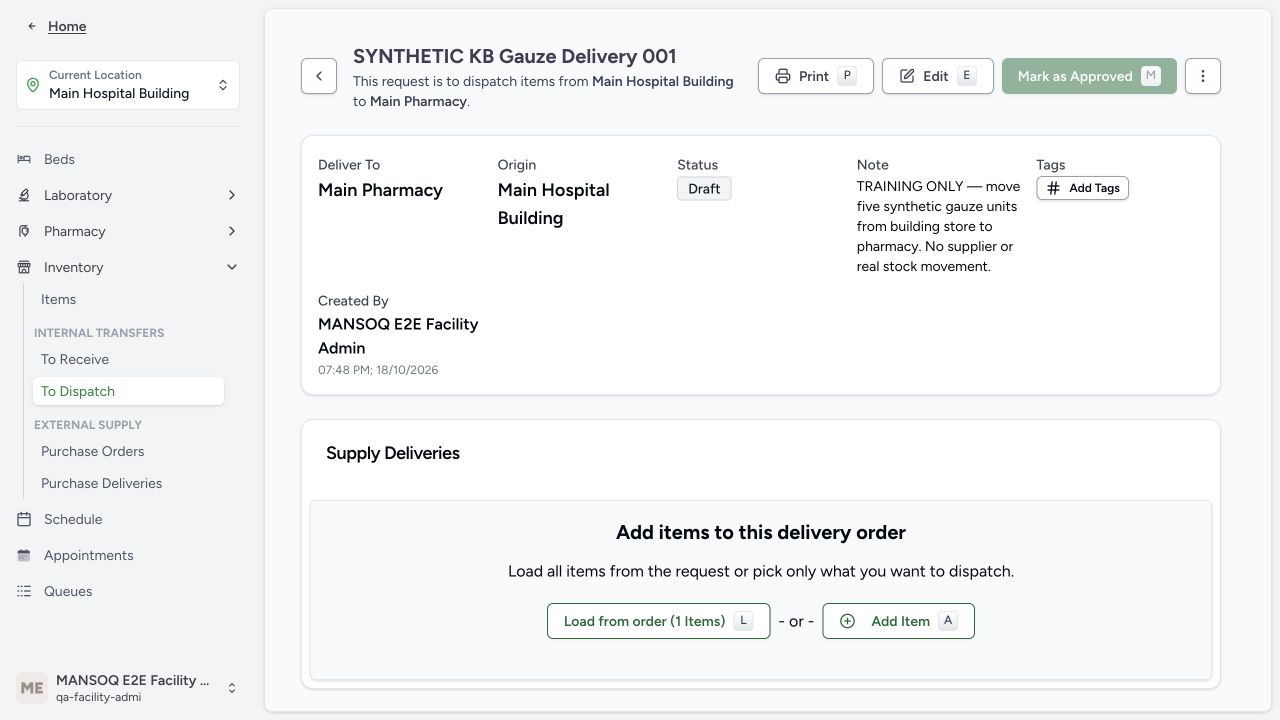The width and height of the screenshot is (1280, 720).
Task: Follow the Home link
Action: 67,26
